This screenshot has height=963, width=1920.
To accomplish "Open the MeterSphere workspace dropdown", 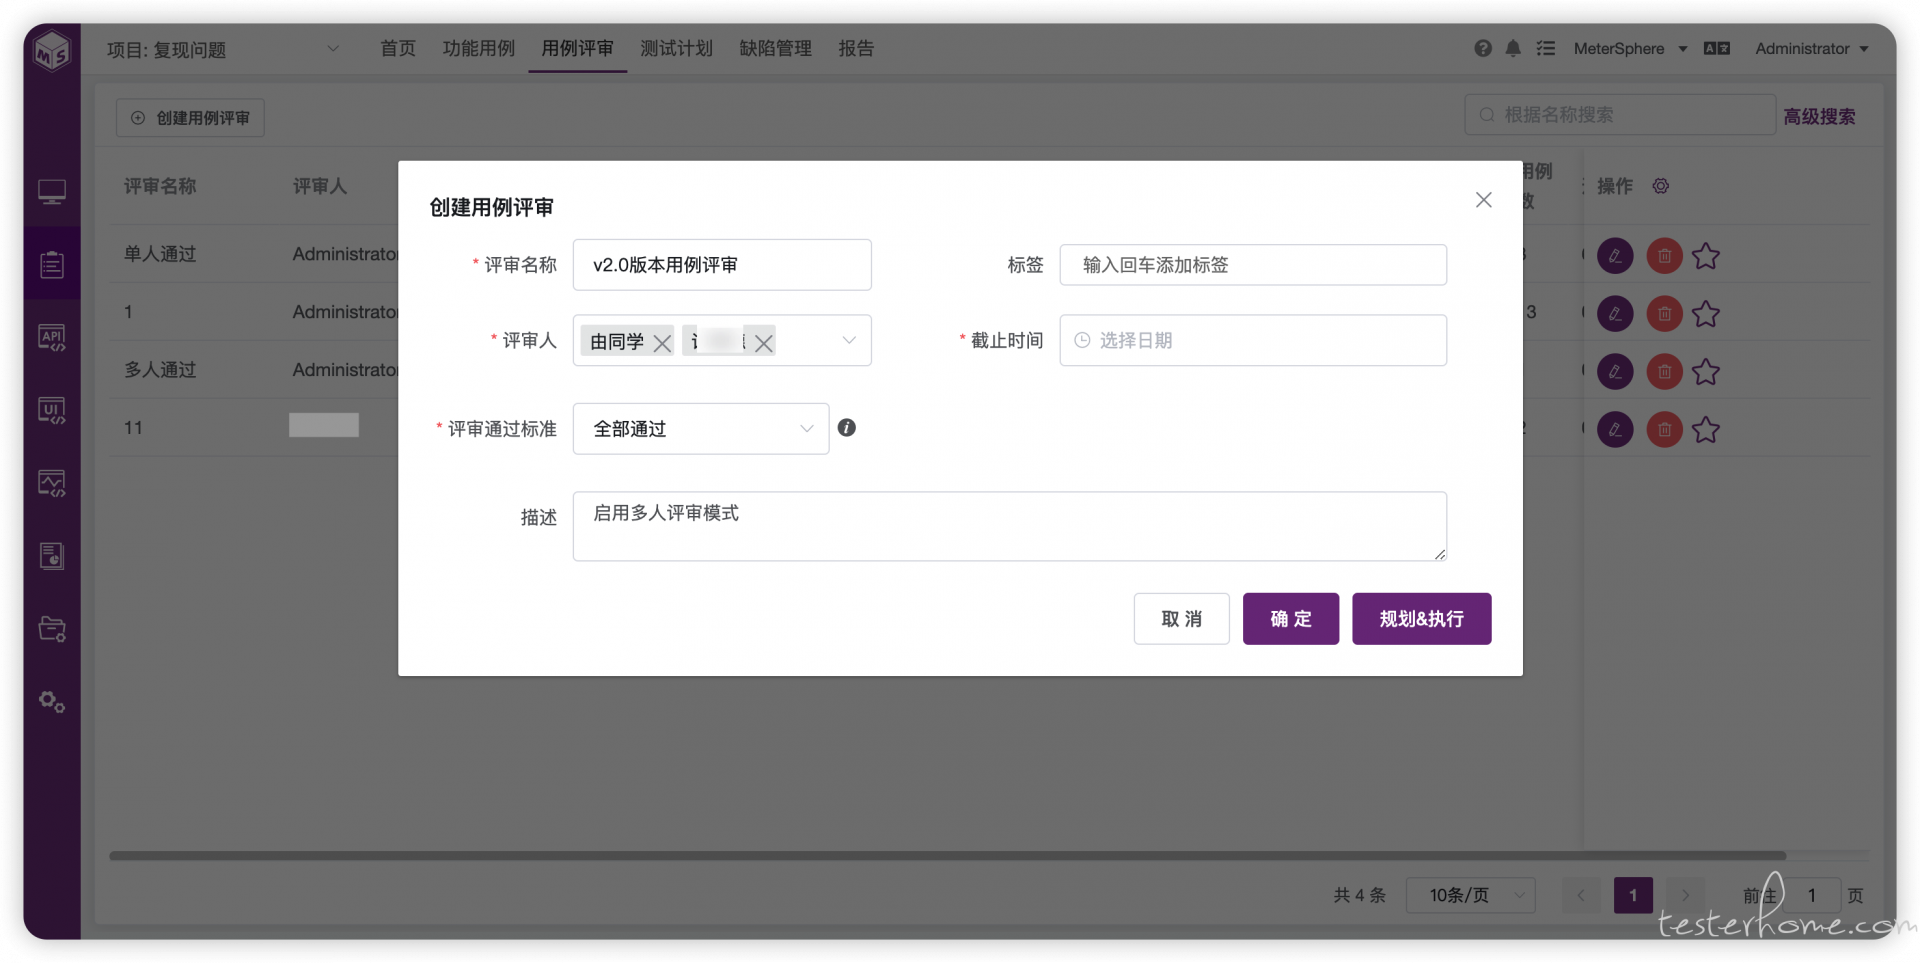I will coord(1630,48).
